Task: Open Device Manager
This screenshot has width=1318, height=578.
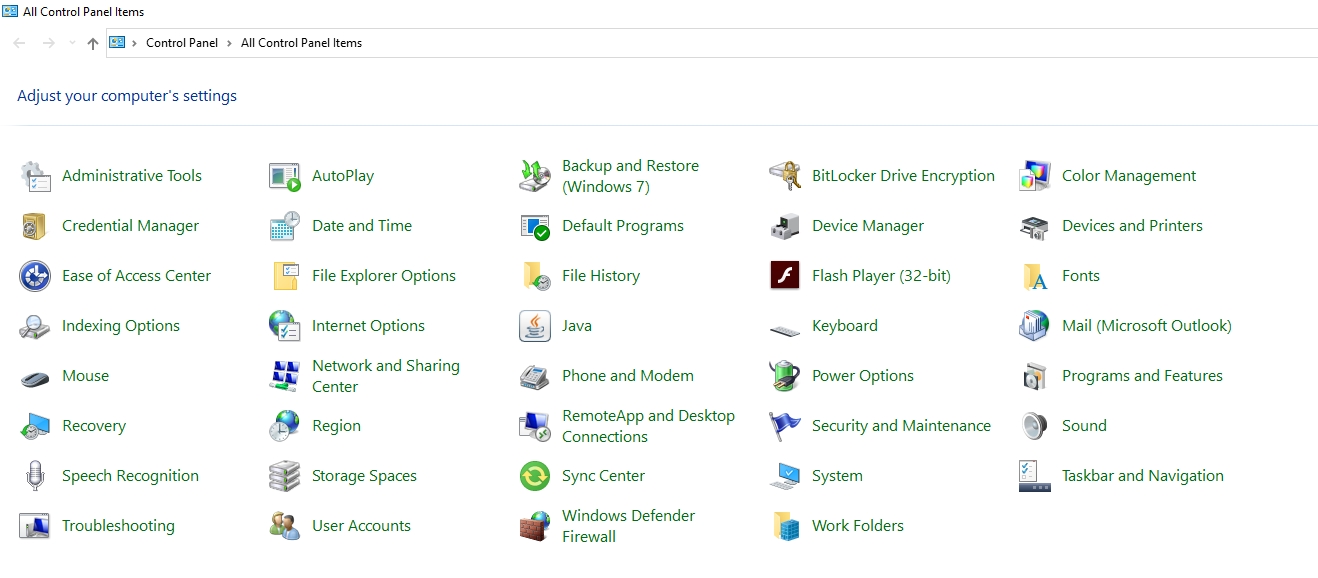Action: tap(867, 225)
